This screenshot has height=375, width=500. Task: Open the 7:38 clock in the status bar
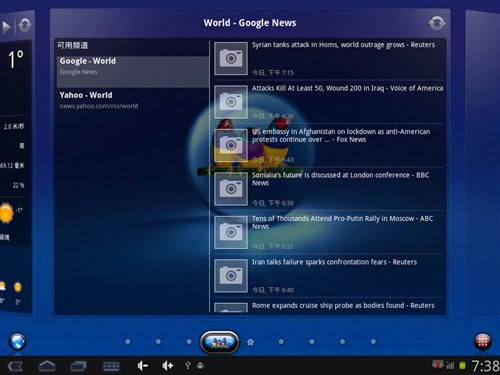pos(486,366)
